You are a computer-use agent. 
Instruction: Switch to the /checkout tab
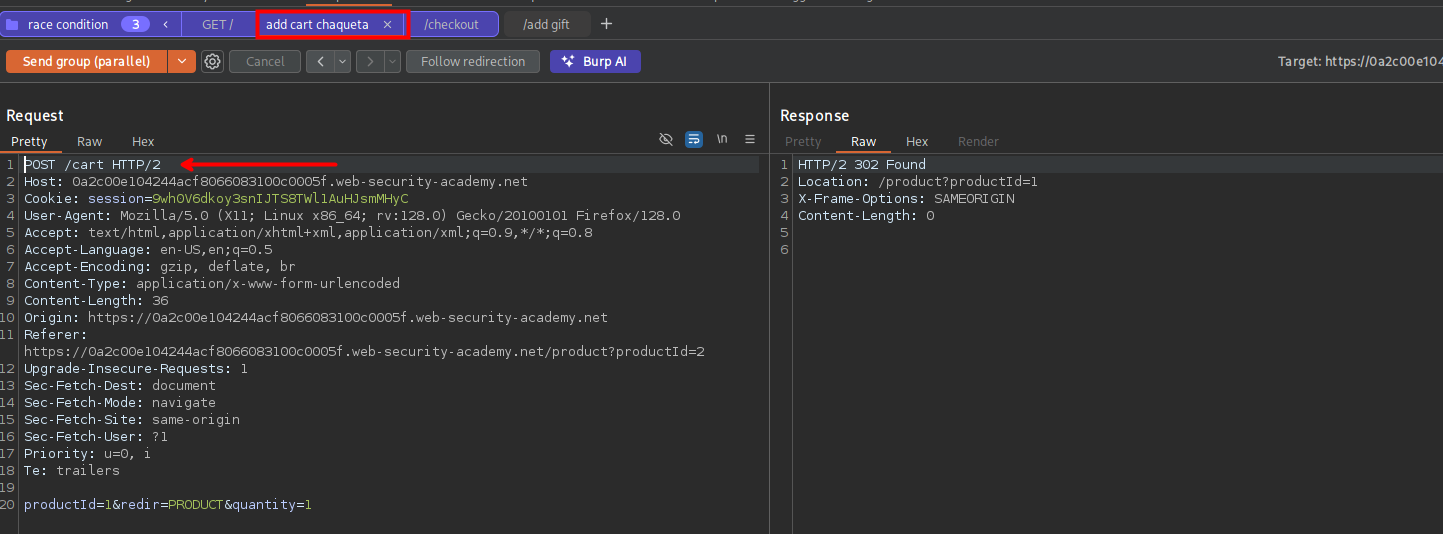coord(451,24)
